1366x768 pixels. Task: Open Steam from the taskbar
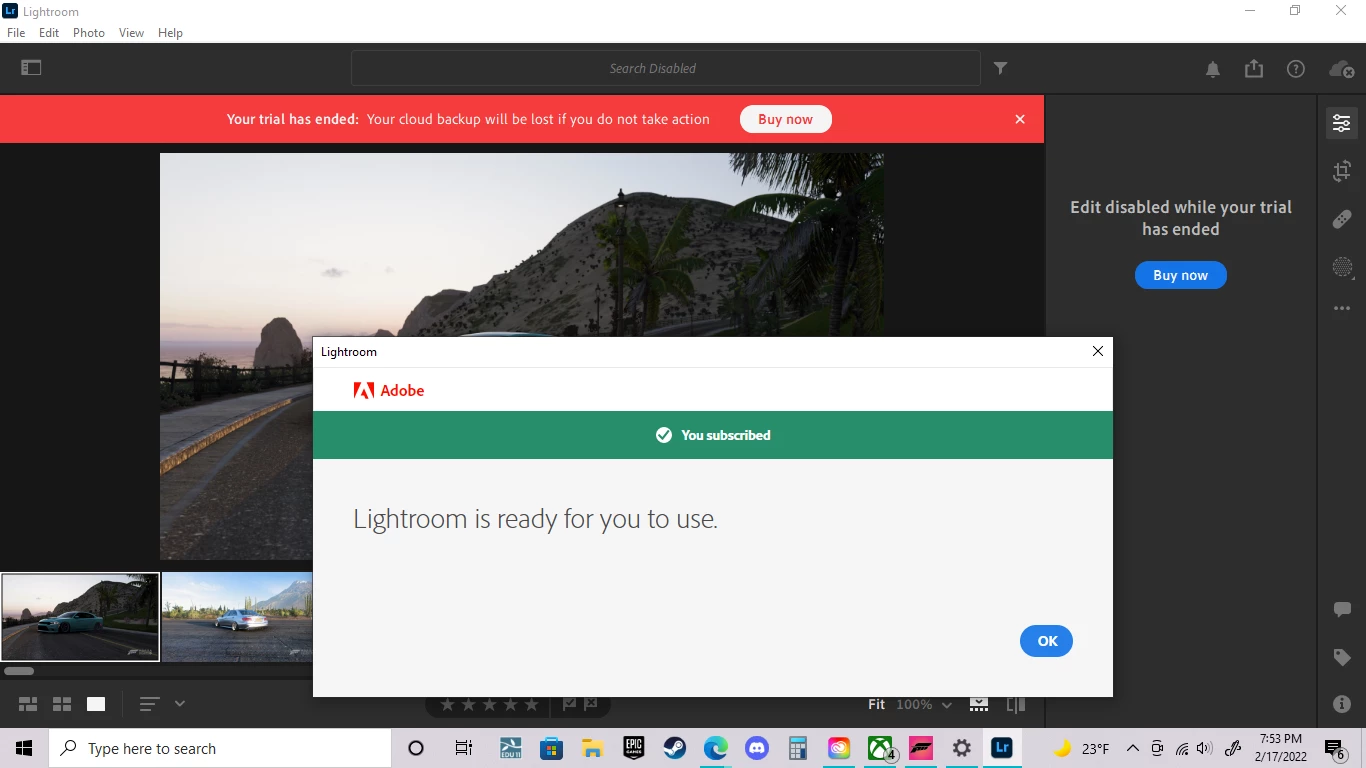click(675, 748)
